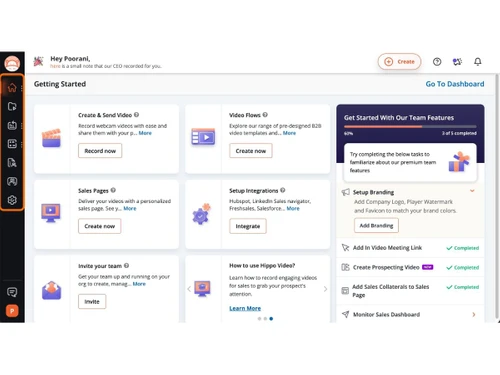This screenshot has height=375, width=500.
Task: Open Create Prospecting Video task
Action: click(x=410, y=267)
